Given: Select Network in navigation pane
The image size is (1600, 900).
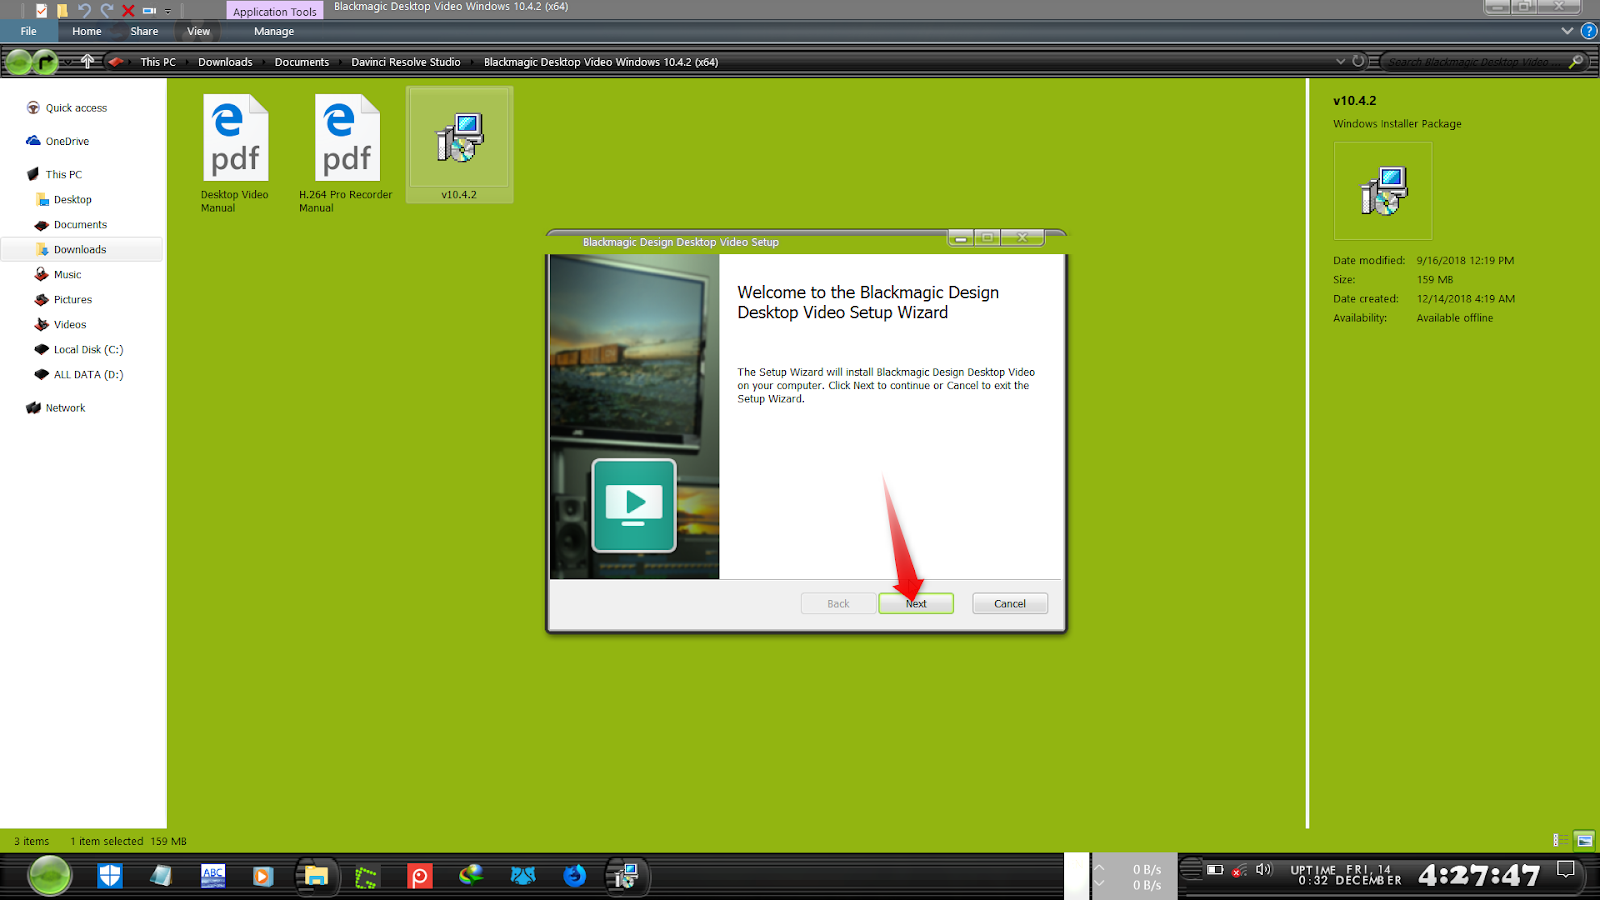Looking at the screenshot, I should pyautogui.click(x=65, y=408).
